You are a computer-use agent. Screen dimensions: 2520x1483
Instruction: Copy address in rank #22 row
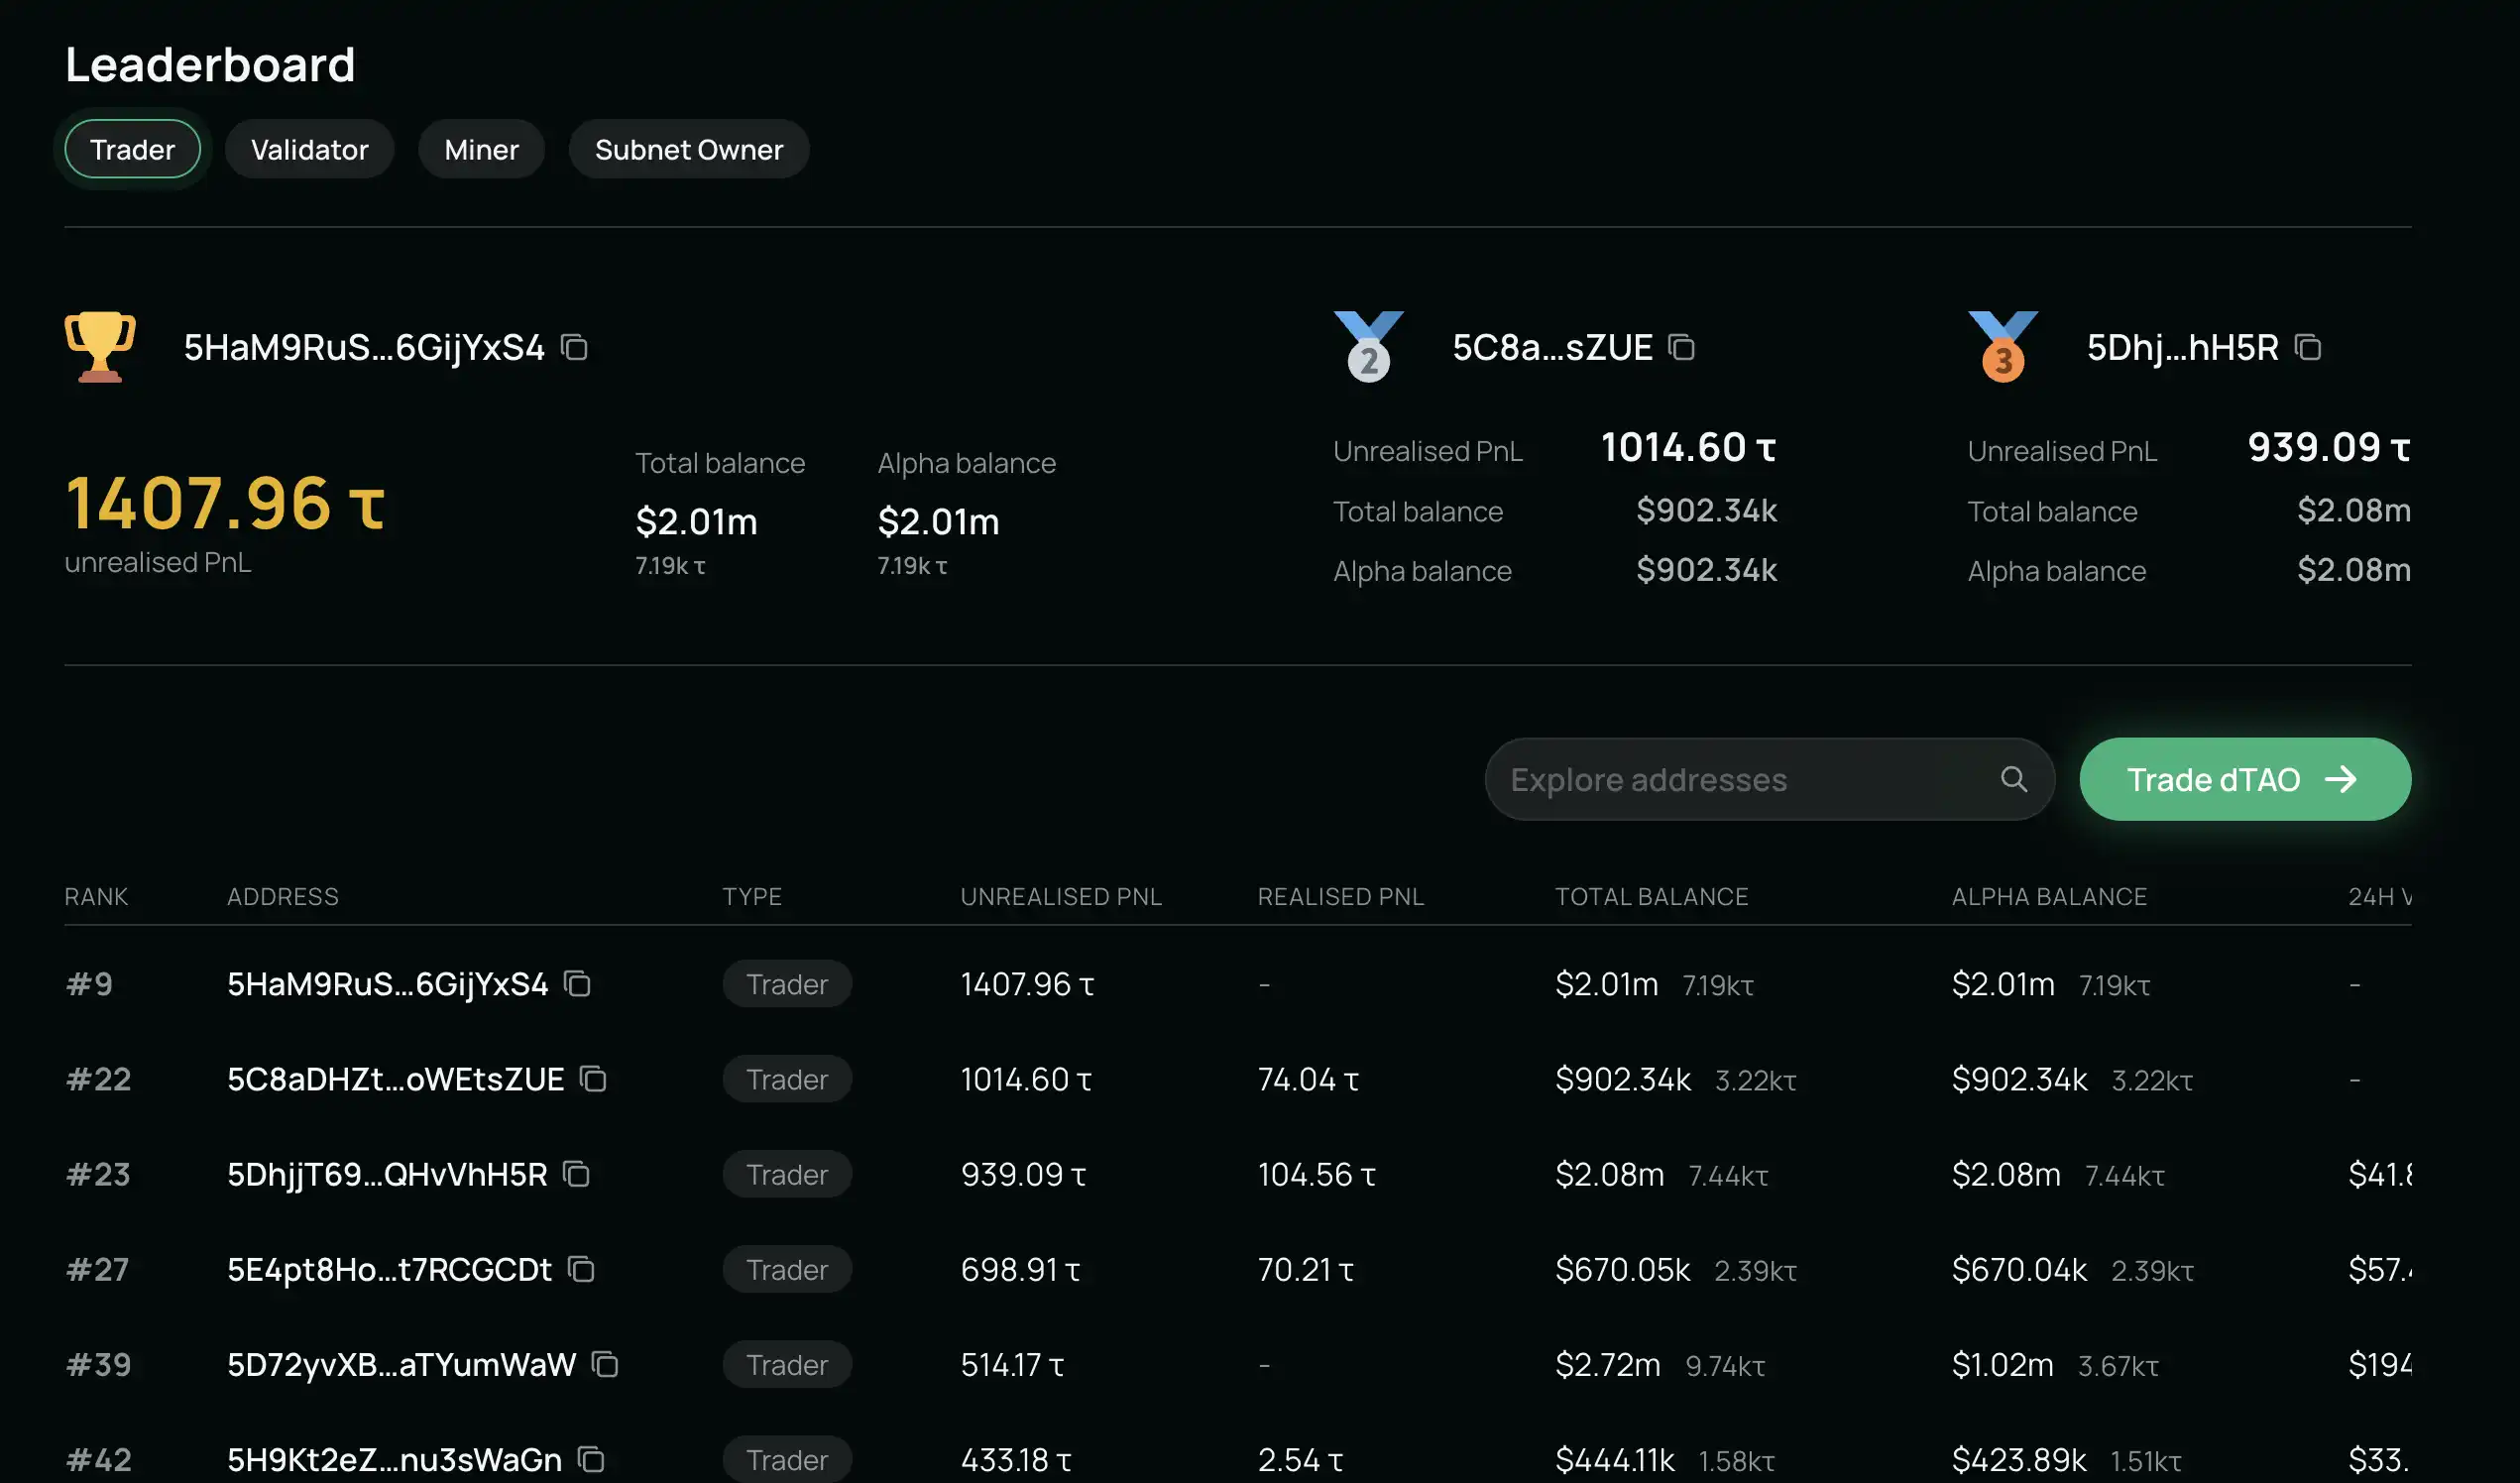point(593,1079)
